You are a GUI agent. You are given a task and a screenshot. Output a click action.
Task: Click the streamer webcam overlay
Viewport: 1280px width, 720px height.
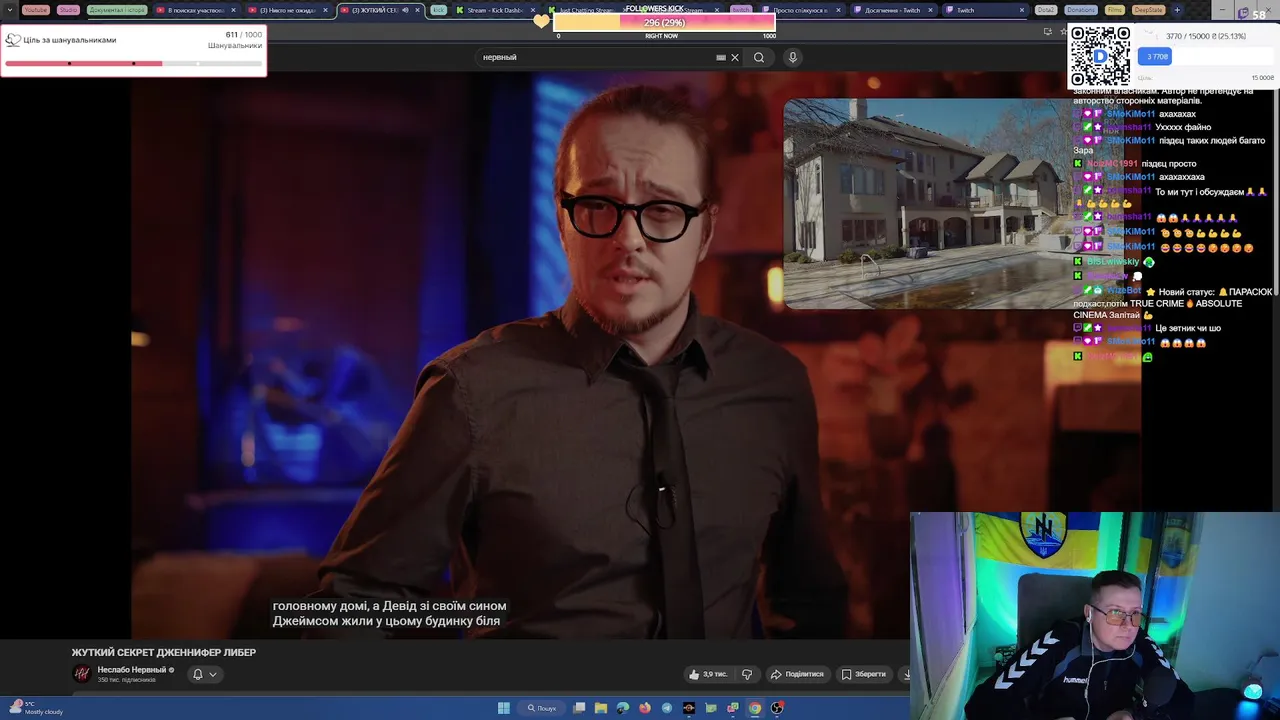click(x=1095, y=615)
